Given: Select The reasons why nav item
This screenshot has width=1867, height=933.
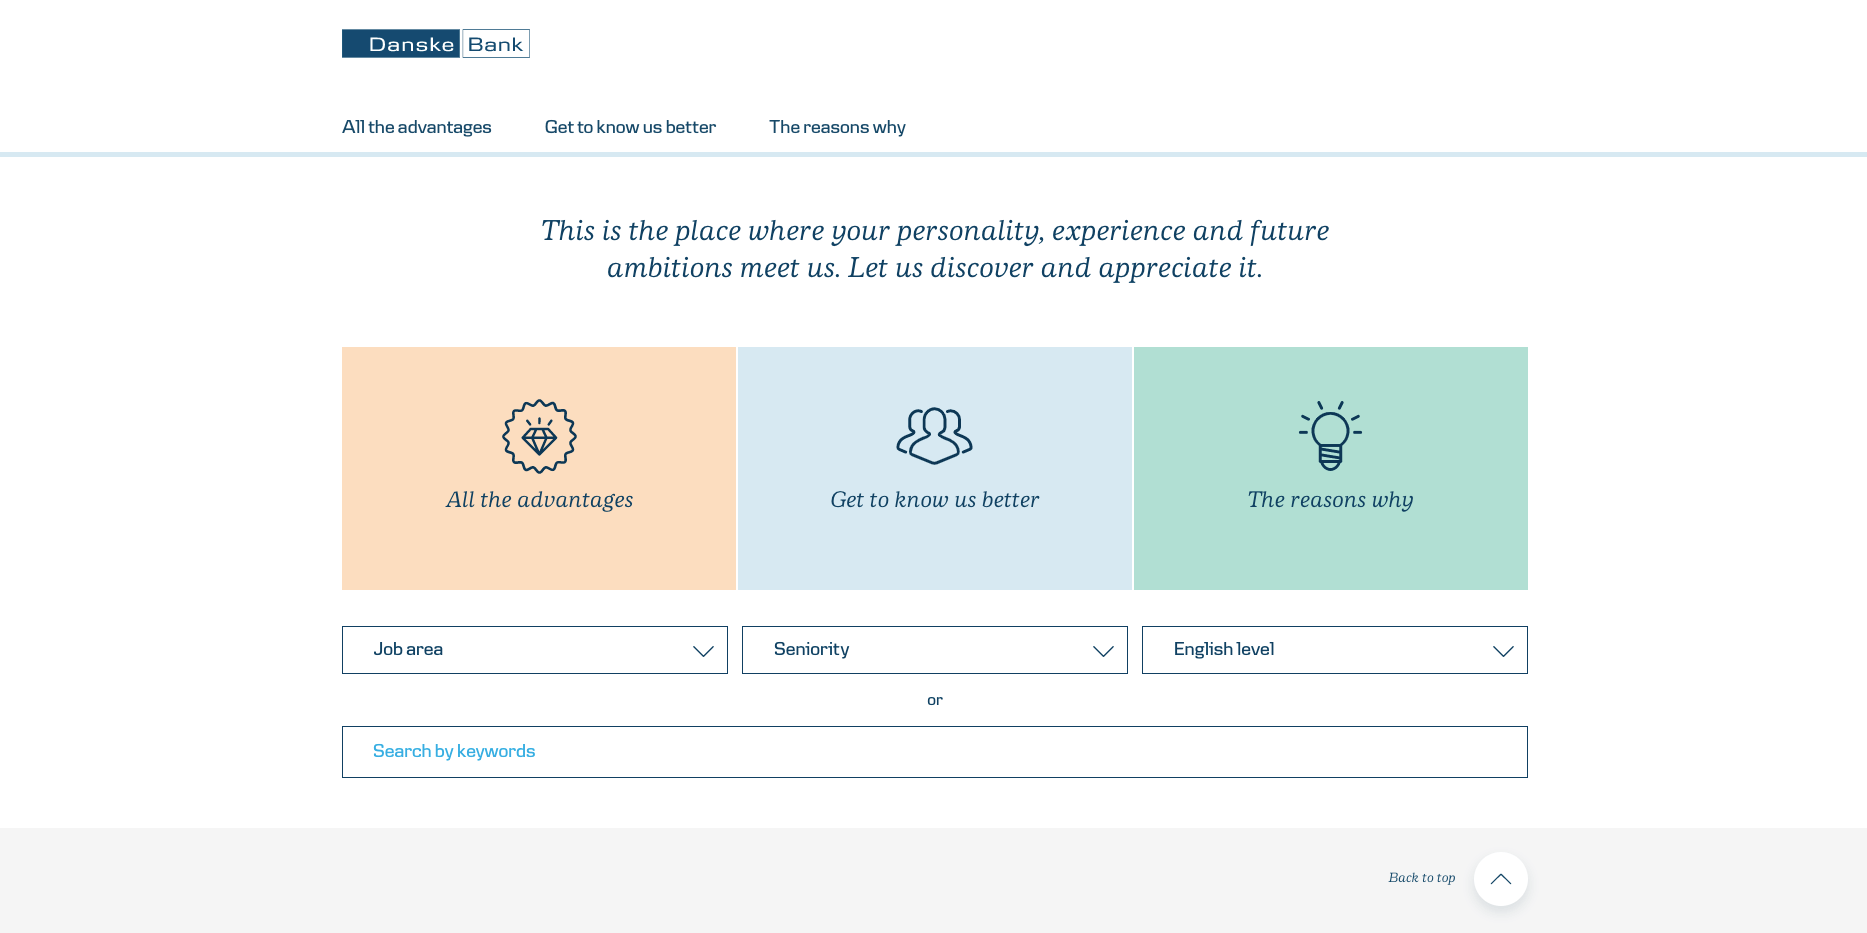Looking at the screenshot, I should tap(837, 127).
